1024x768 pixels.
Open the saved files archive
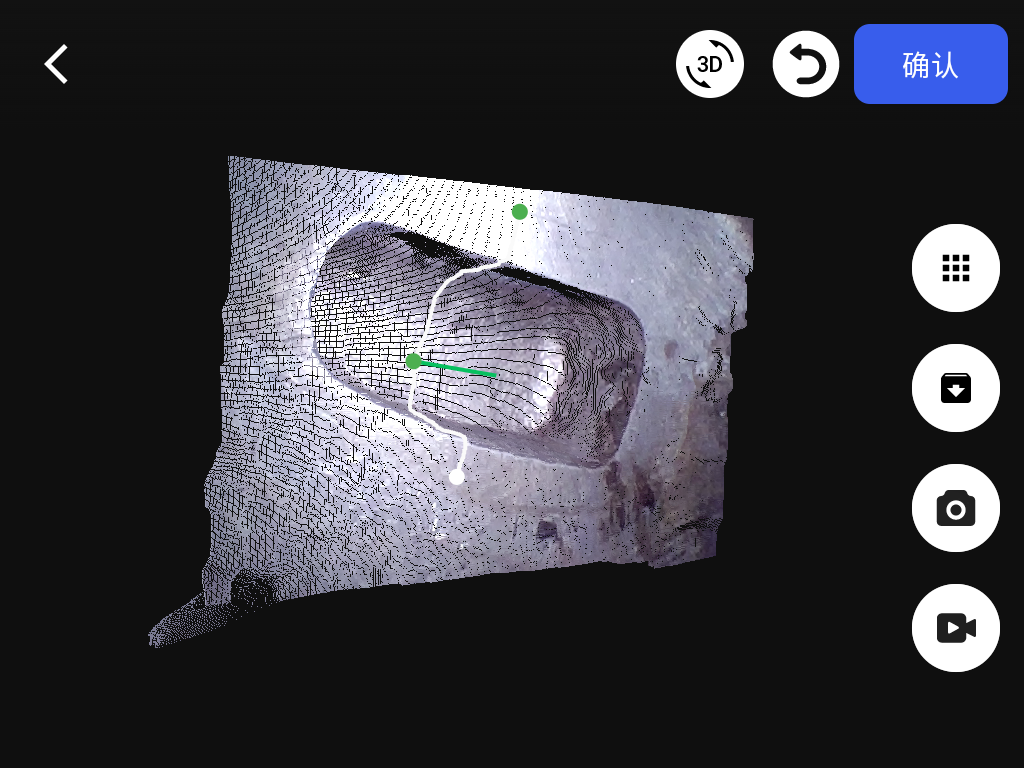955,388
